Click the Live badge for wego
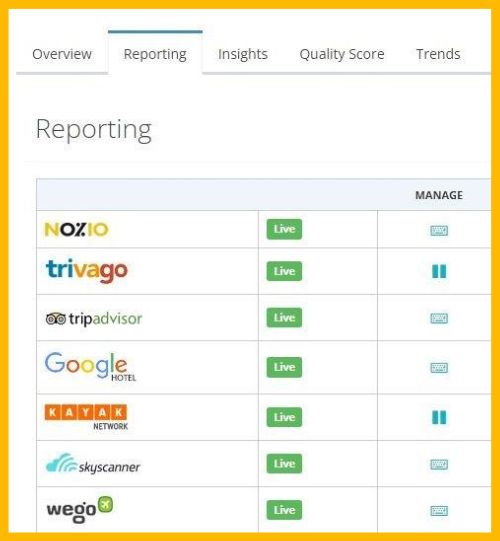The width and height of the screenshot is (500, 541). (284, 510)
